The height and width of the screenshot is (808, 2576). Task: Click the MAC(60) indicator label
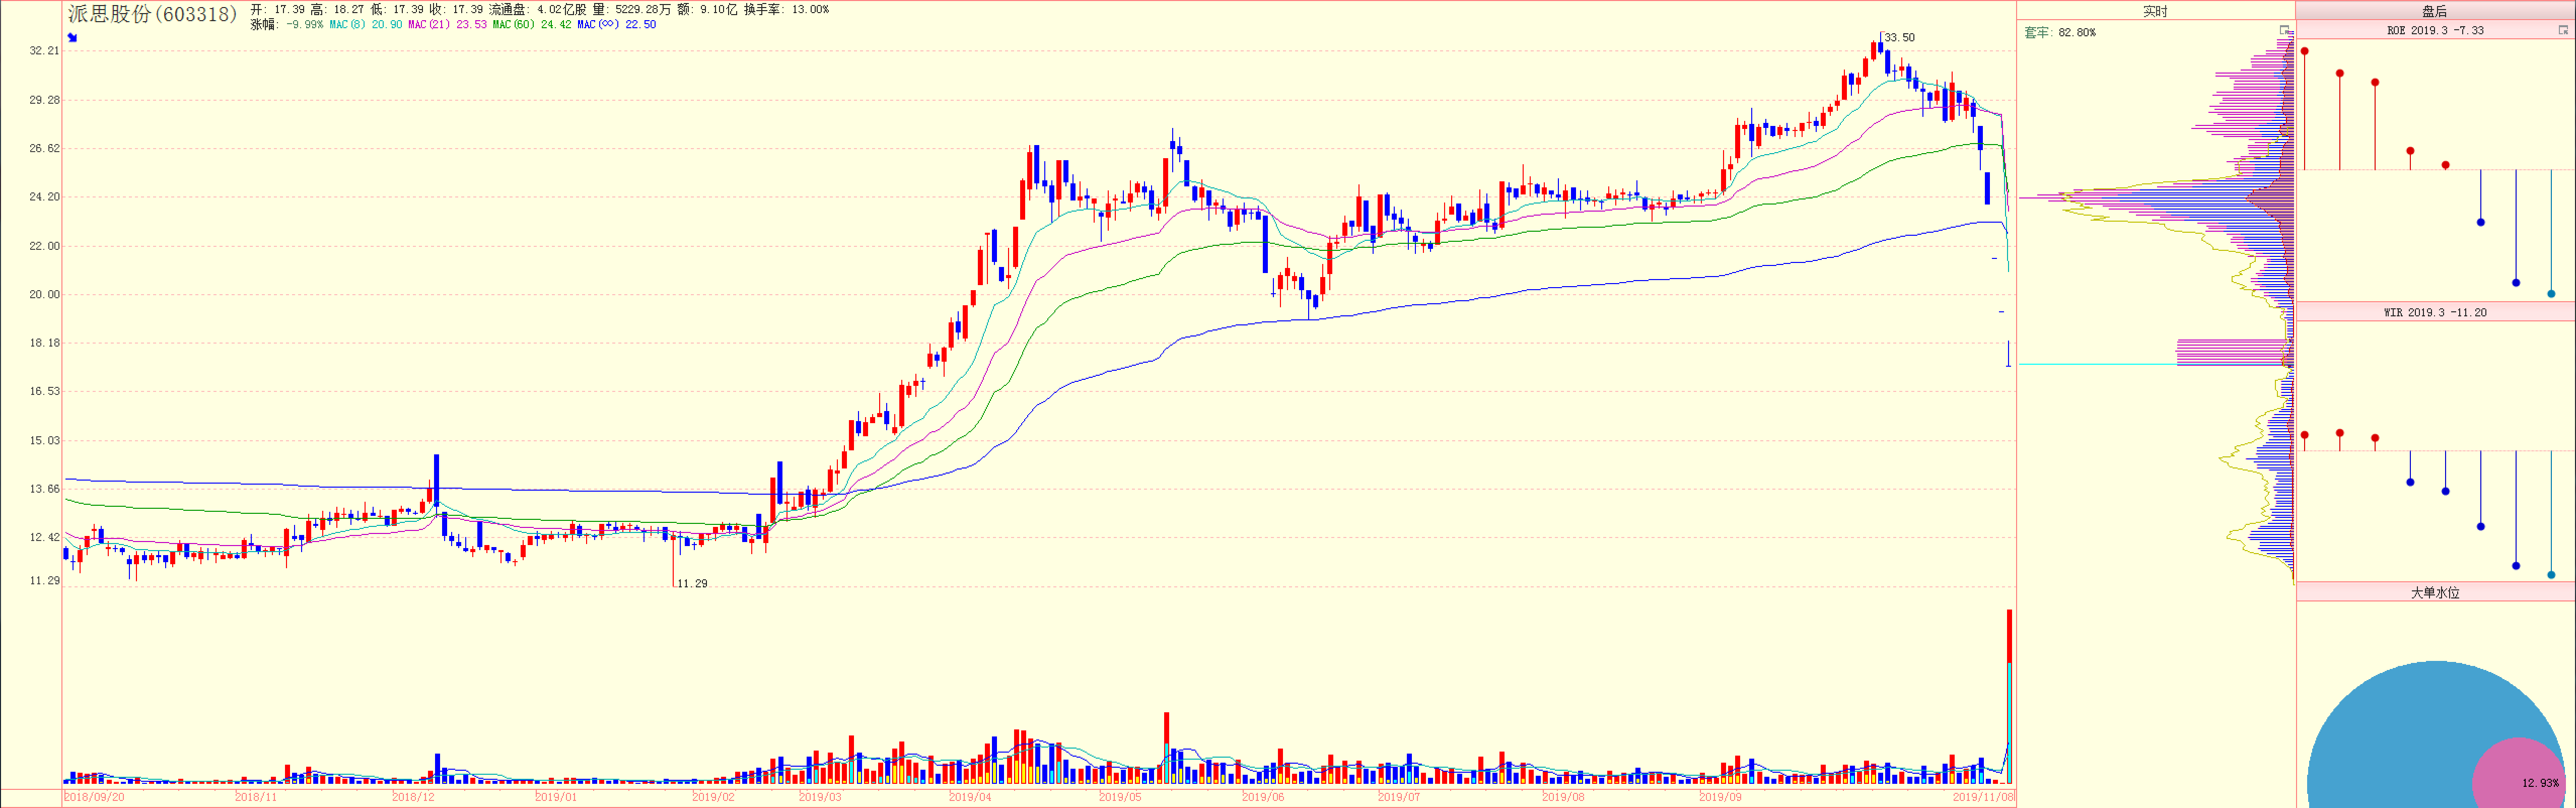coord(514,25)
